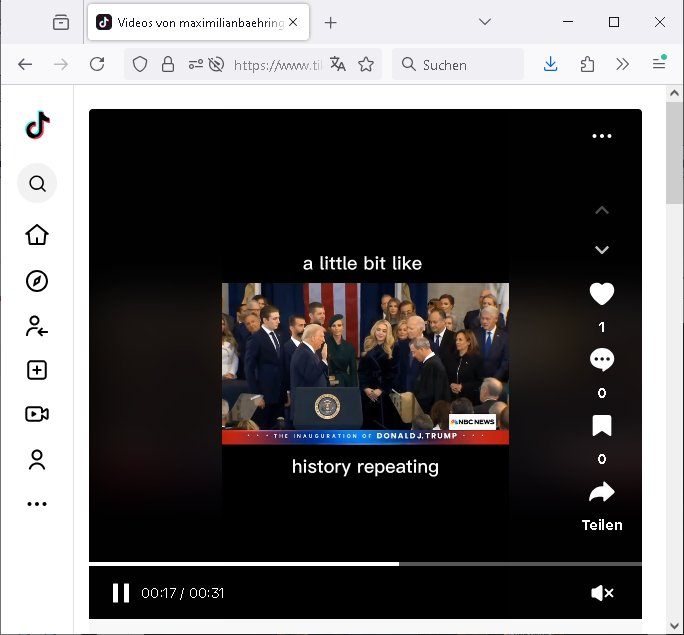
Task: Open the video options three-dot menu
Action: point(602,136)
